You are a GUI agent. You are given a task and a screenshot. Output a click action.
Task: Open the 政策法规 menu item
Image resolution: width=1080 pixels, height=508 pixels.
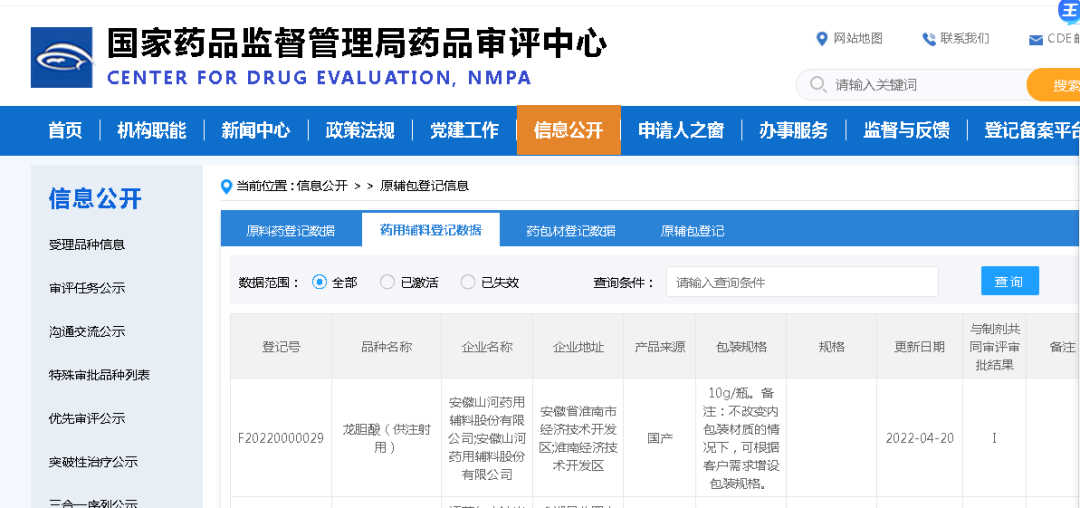pyautogui.click(x=360, y=130)
